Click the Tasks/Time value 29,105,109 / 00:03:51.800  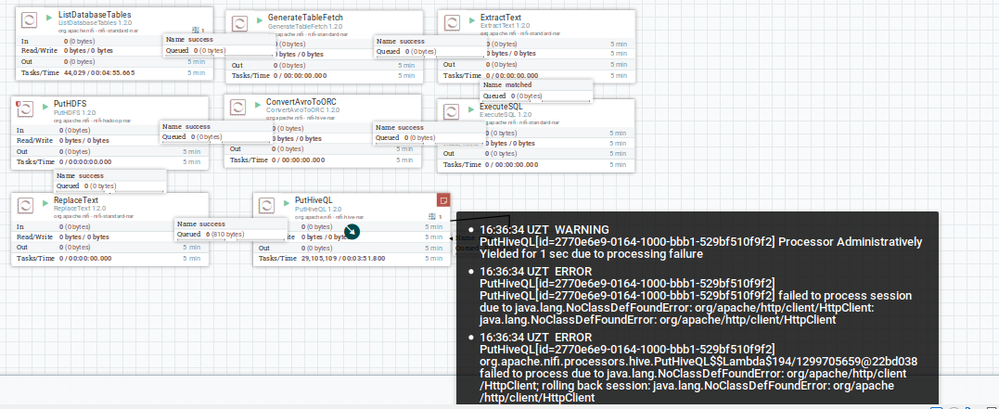(343, 258)
